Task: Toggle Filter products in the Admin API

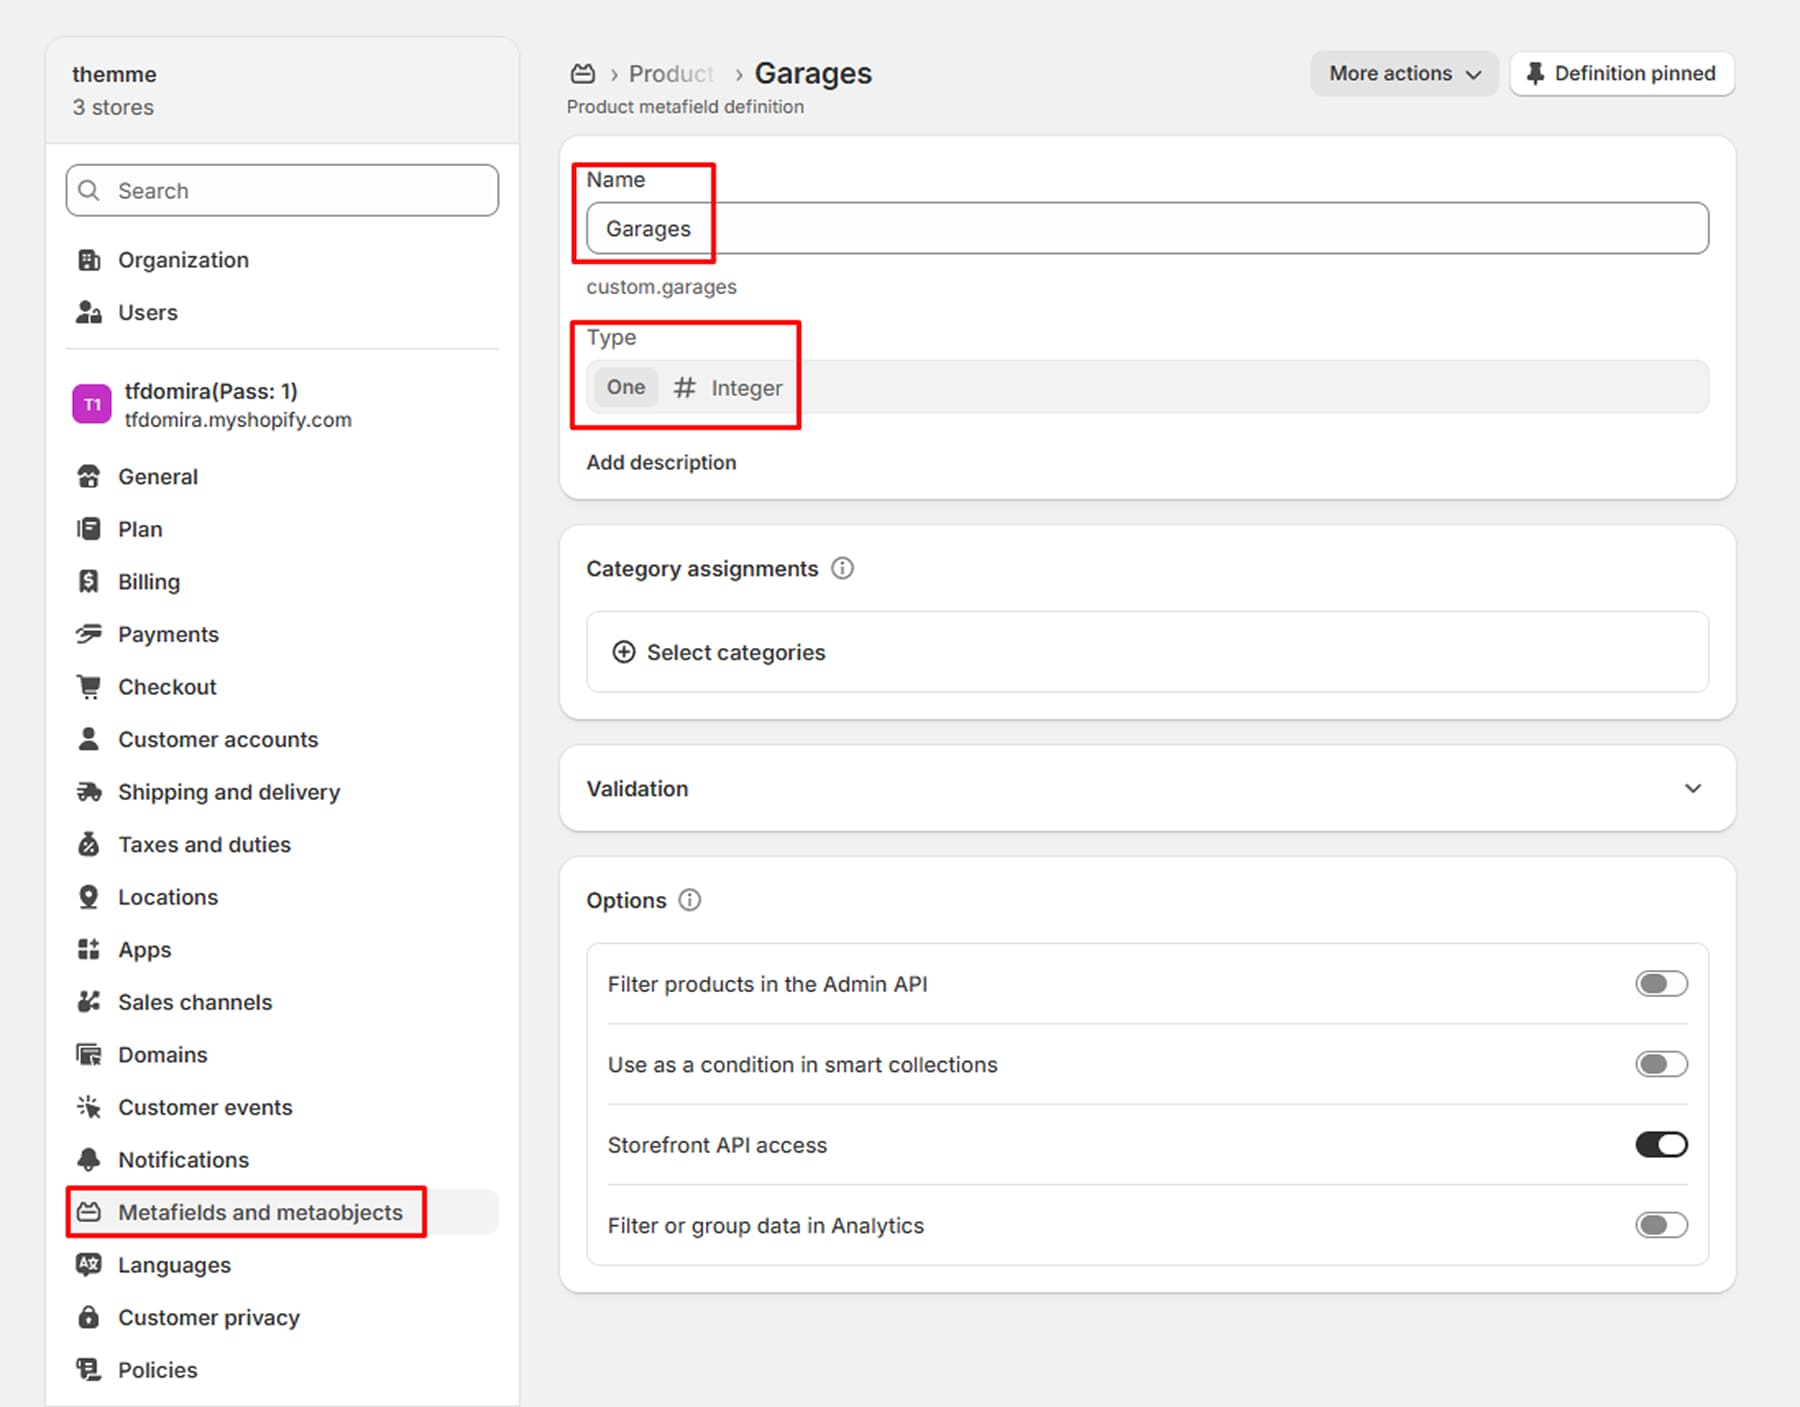Action: click(x=1661, y=984)
